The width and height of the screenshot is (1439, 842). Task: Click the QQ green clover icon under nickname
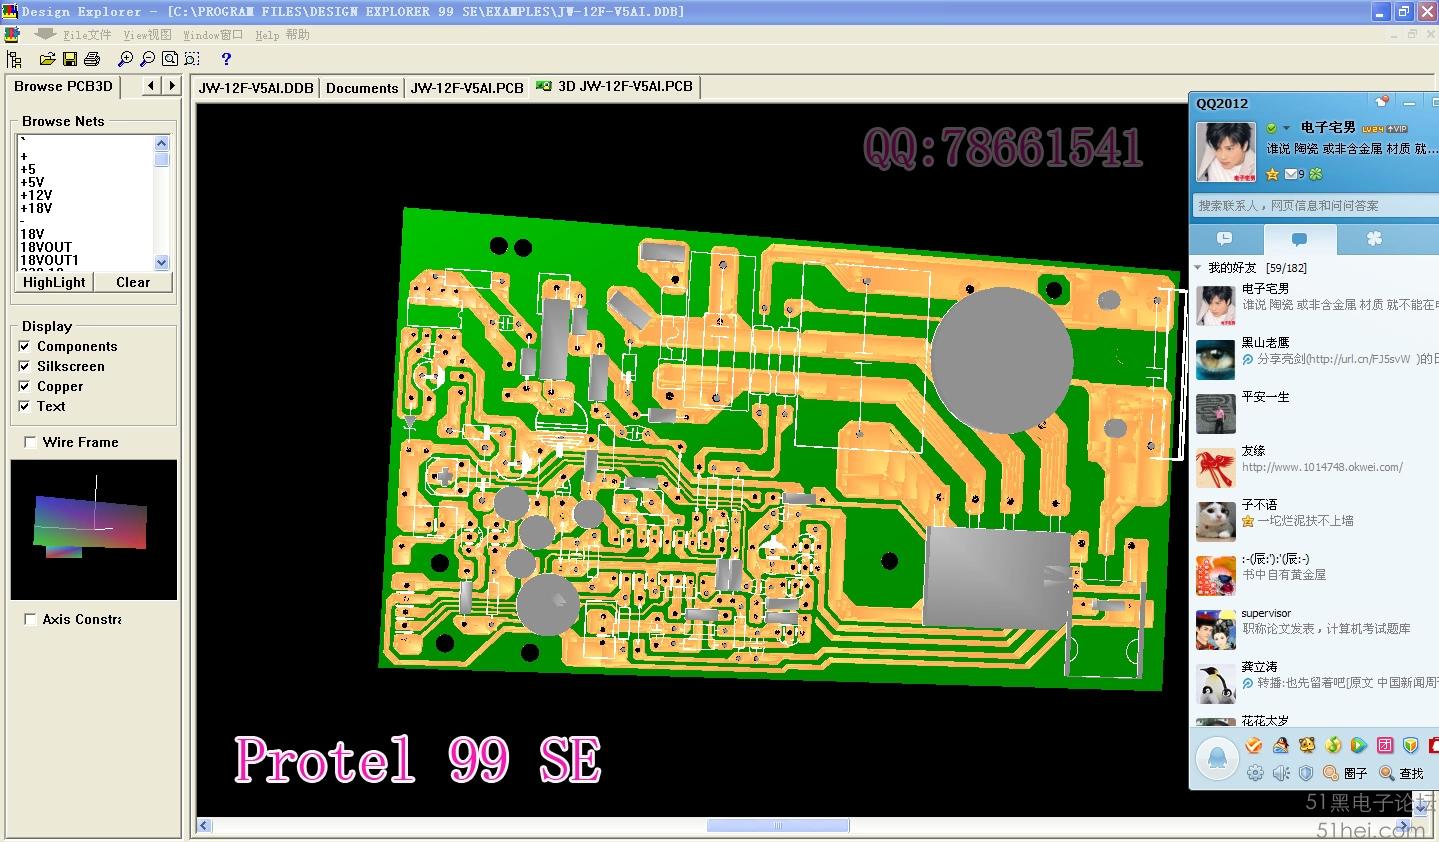[1317, 174]
